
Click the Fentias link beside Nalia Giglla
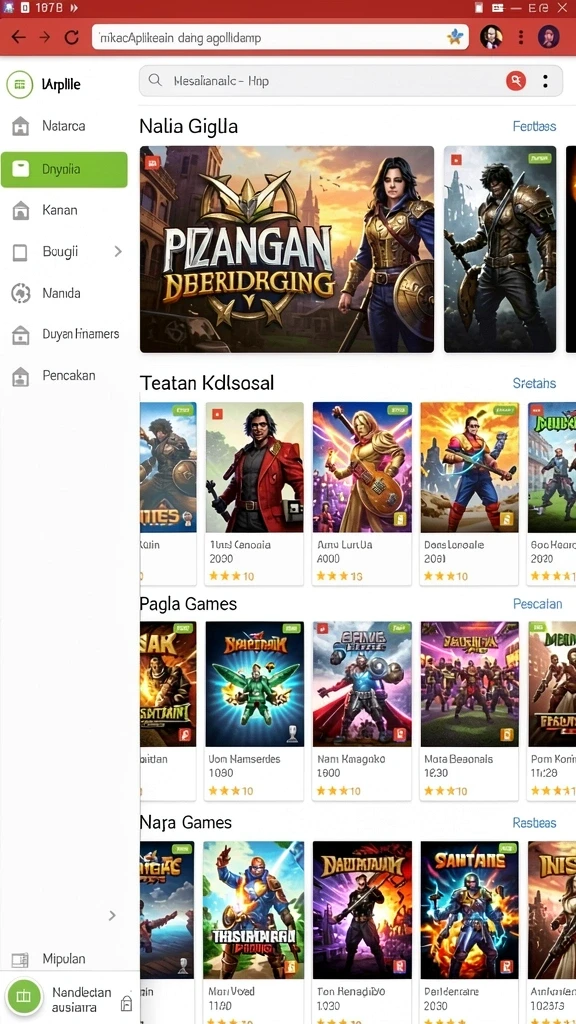point(534,126)
